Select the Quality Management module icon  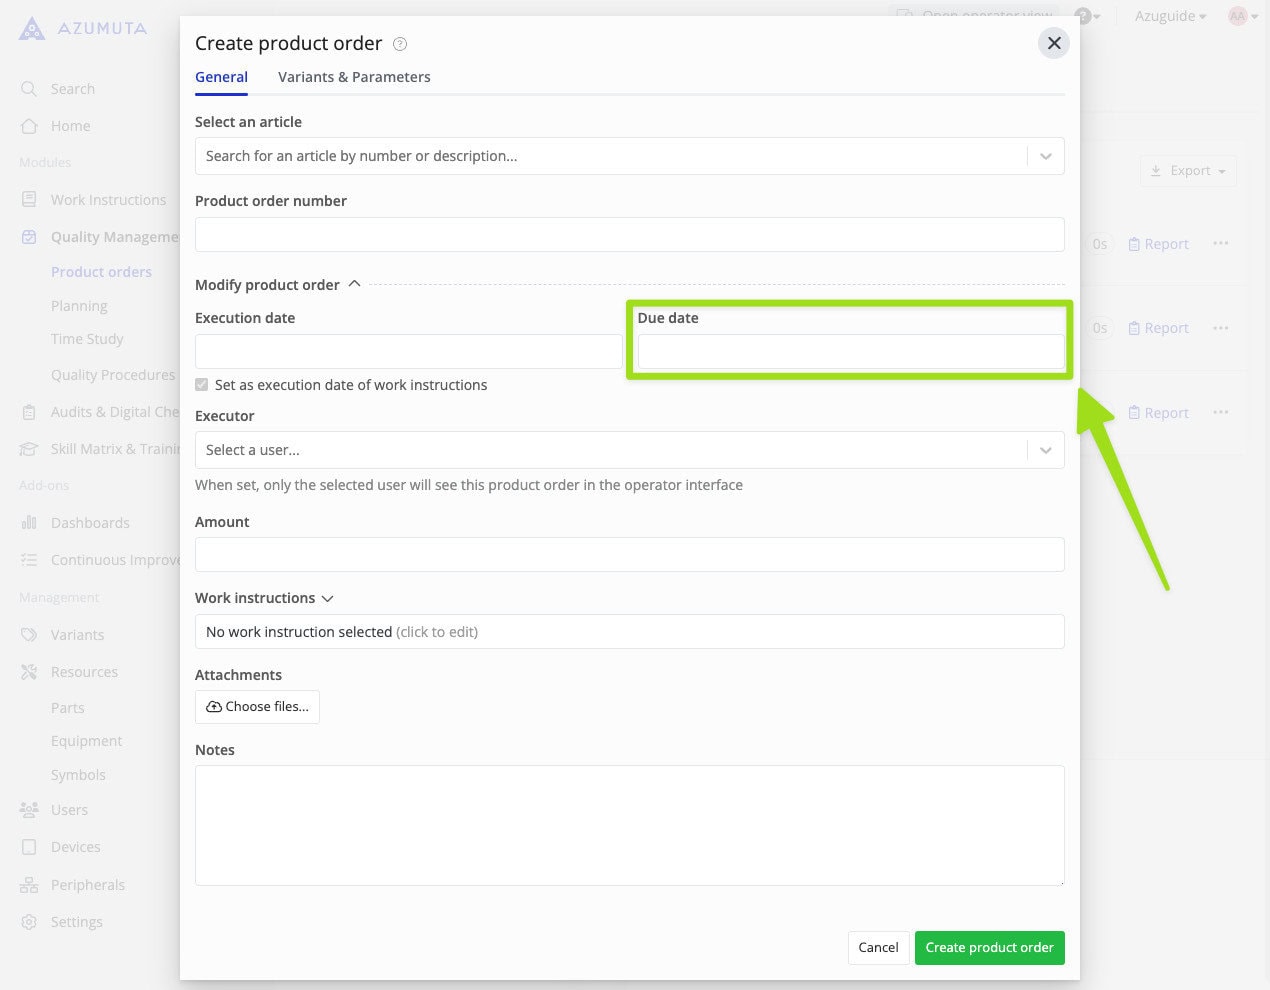pos(31,236)
